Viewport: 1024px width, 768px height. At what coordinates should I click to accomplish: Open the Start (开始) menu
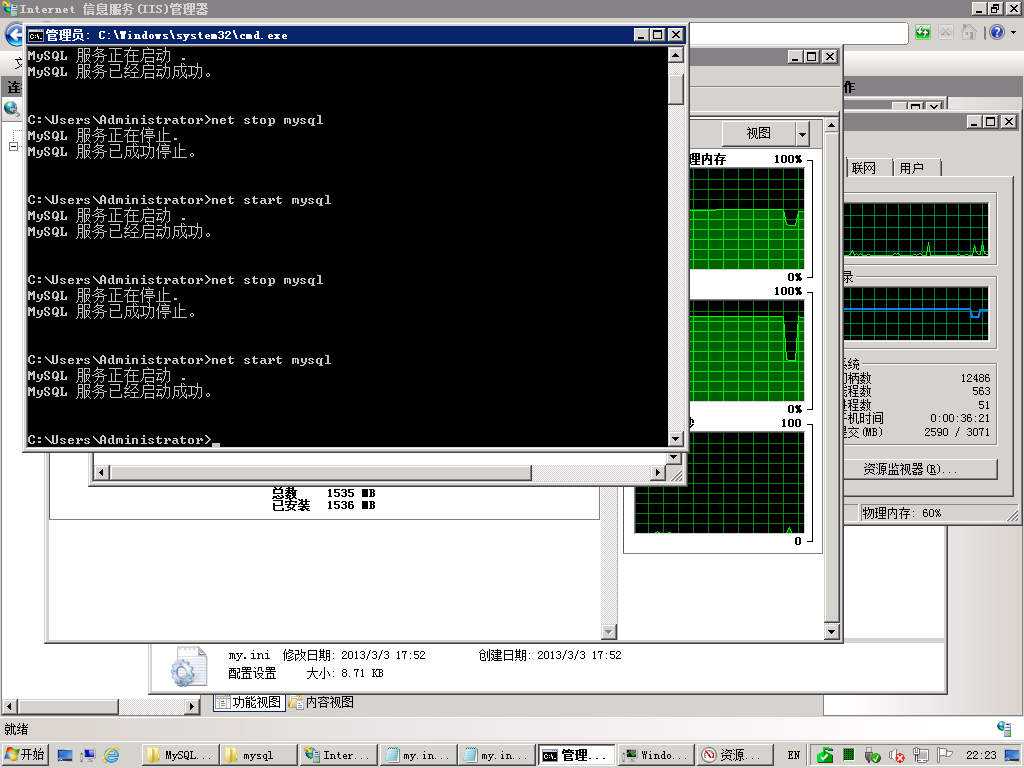coord(25,755)
